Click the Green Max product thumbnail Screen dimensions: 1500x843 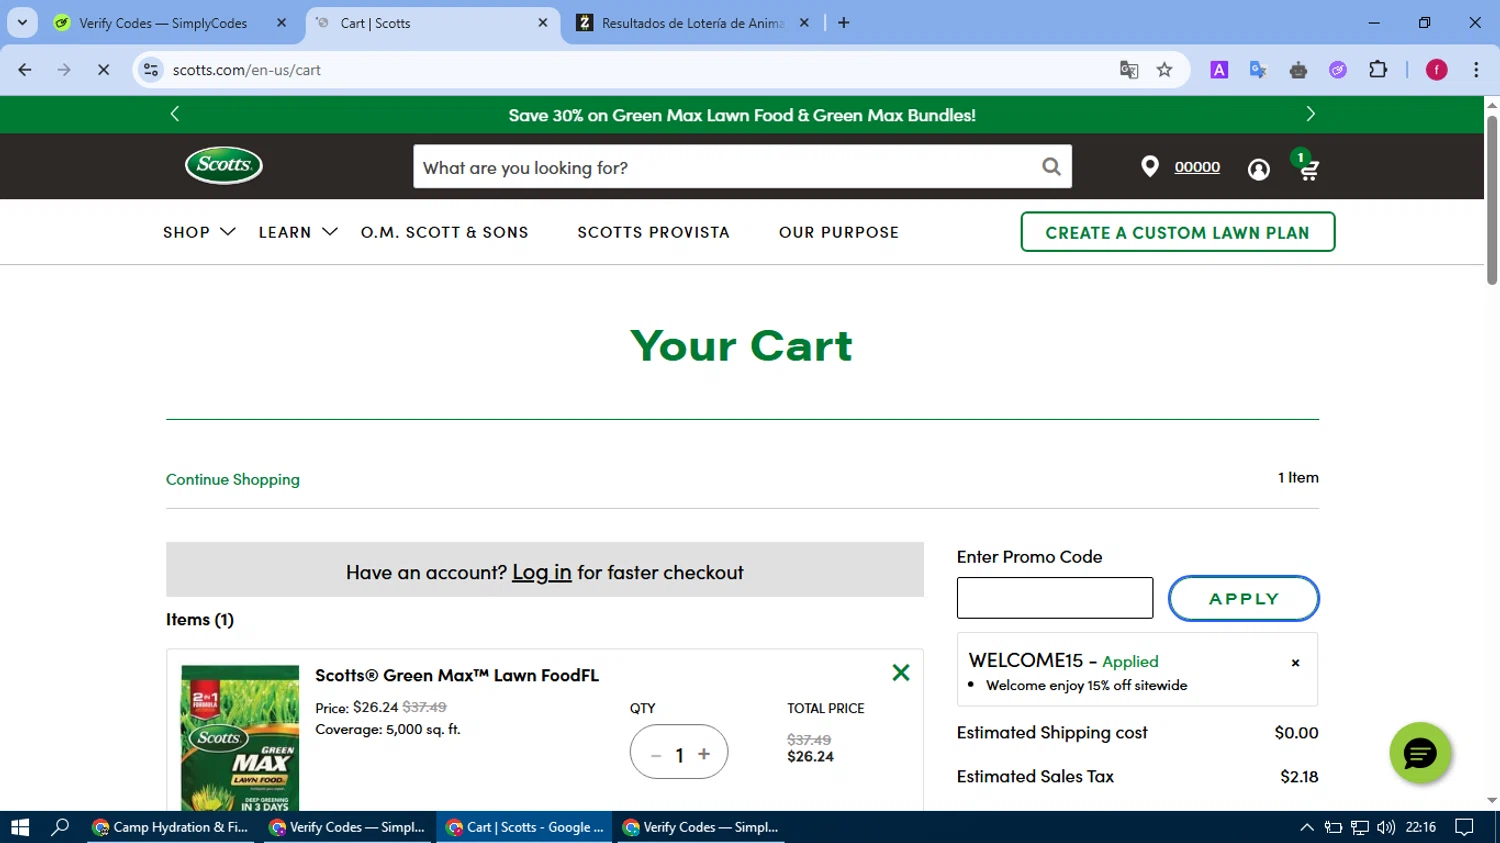pos(240,738)
